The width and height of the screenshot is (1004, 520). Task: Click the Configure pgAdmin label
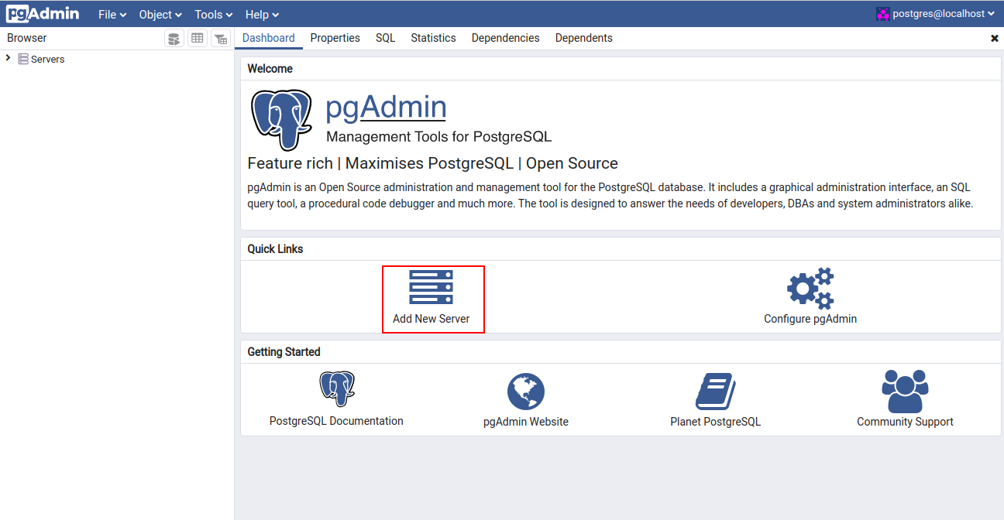(x=810, y=318)
